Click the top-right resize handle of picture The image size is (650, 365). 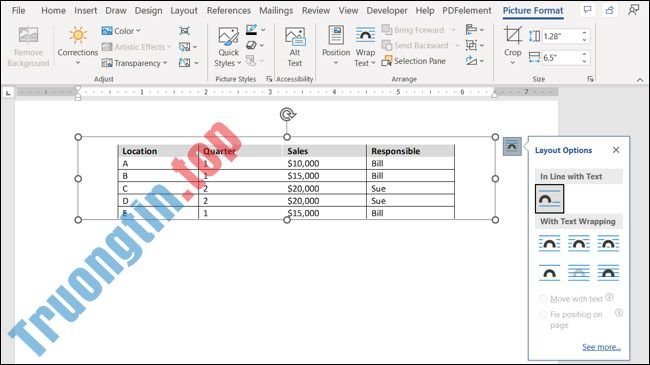pos(495,137)
